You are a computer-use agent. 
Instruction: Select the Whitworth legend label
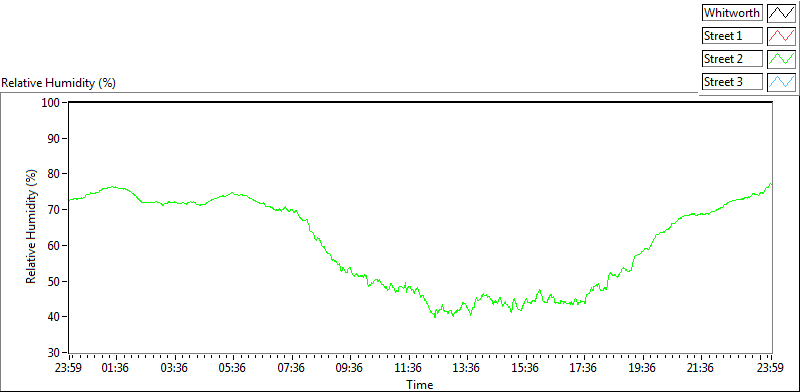coord(732,13)
